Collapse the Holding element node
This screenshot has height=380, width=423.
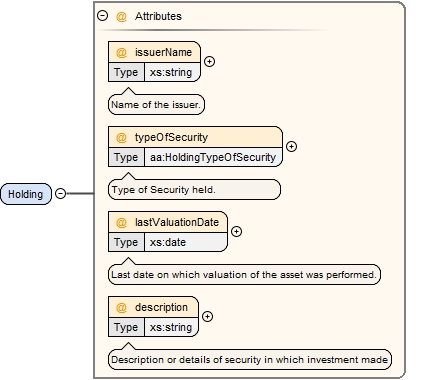[61, 193]
